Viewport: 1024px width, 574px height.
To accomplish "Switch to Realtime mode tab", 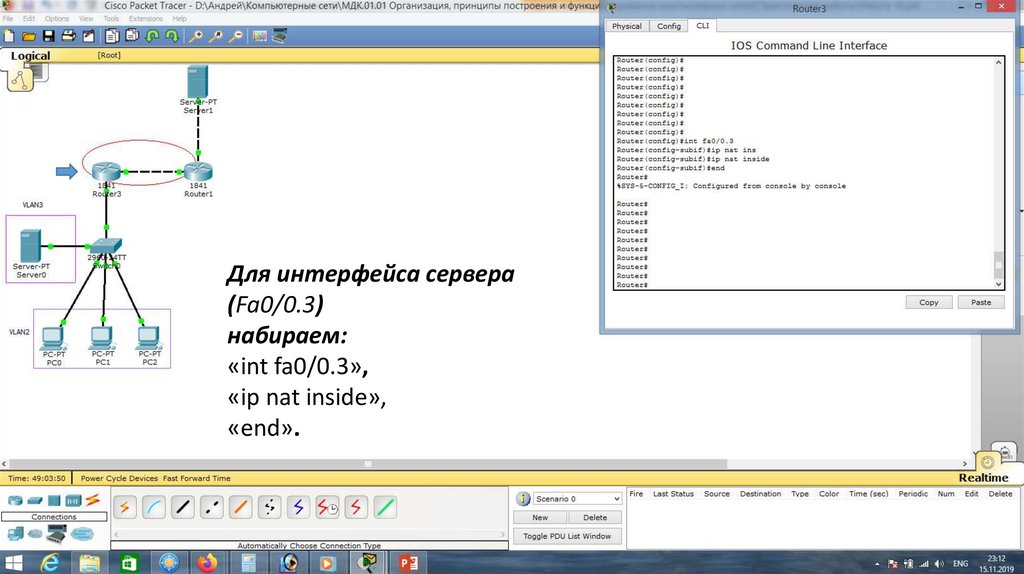I will (983, 477).
